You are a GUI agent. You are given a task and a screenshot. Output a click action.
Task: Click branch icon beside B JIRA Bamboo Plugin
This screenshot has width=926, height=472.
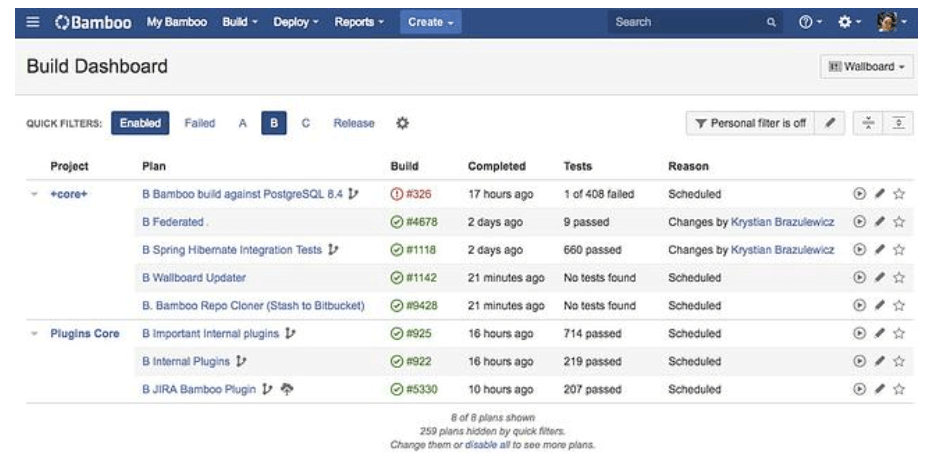pyautogui.click(x=267, y=389)
